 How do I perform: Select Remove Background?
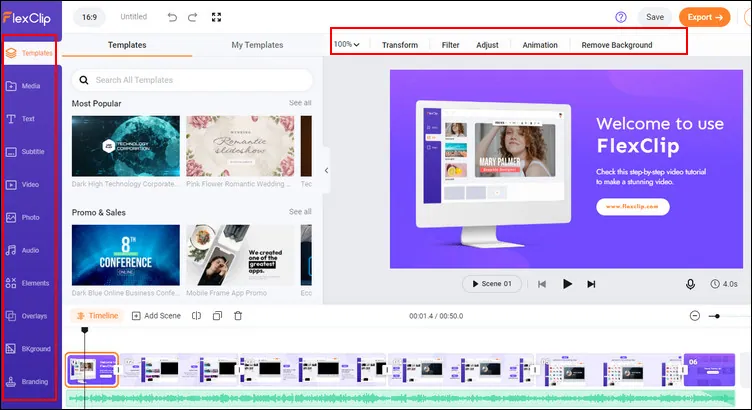(x=617, y=45)
